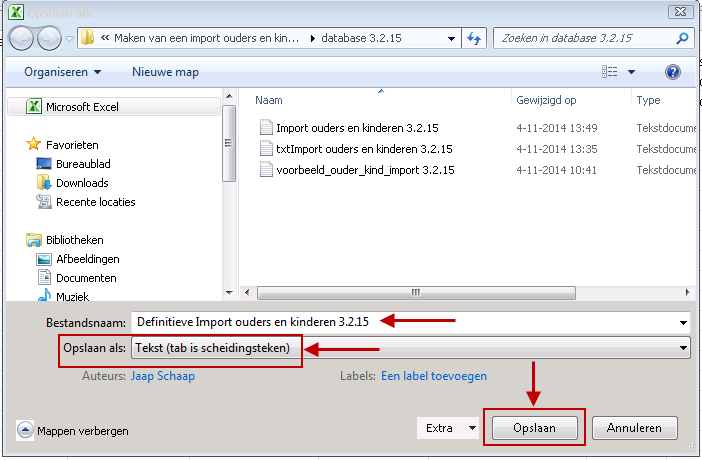
Task: Expand the Extra dropdown menu
Action: click(447, 428)
